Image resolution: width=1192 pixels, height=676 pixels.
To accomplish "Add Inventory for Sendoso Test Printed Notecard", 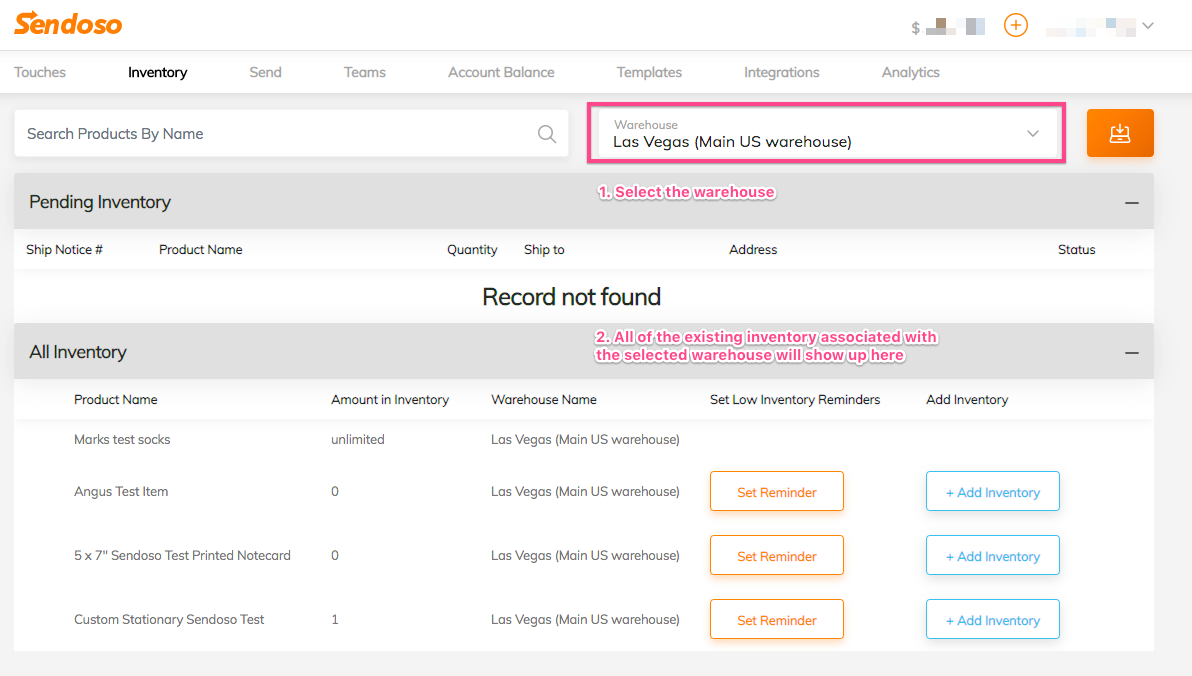I will [x=992, y=556].
